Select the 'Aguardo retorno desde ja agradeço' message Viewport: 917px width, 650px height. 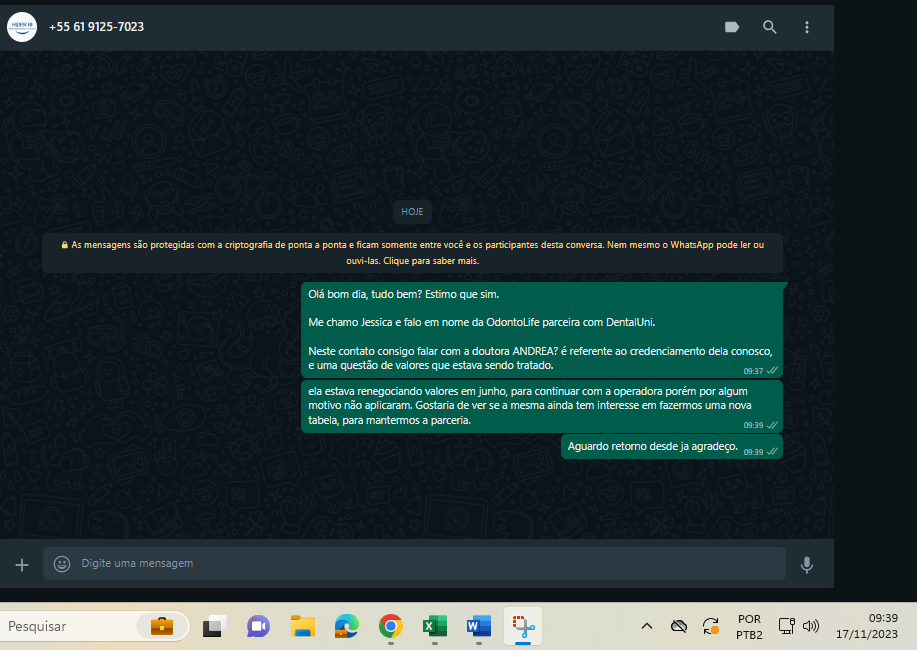(x=671, y=447)
